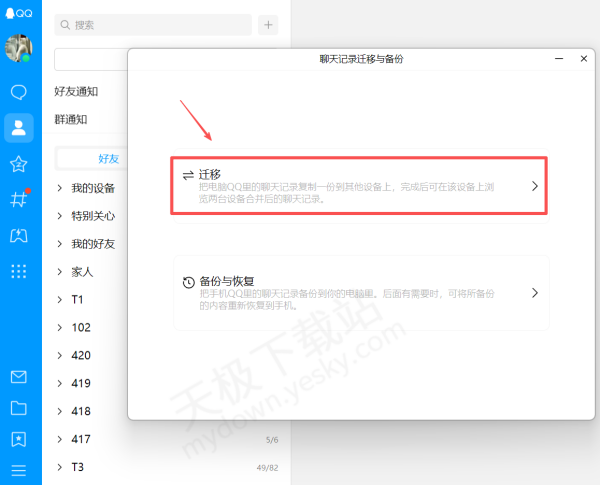Click the plus button beside search
The height and width of the screenshot is (485, 600).
coord(268,25)
